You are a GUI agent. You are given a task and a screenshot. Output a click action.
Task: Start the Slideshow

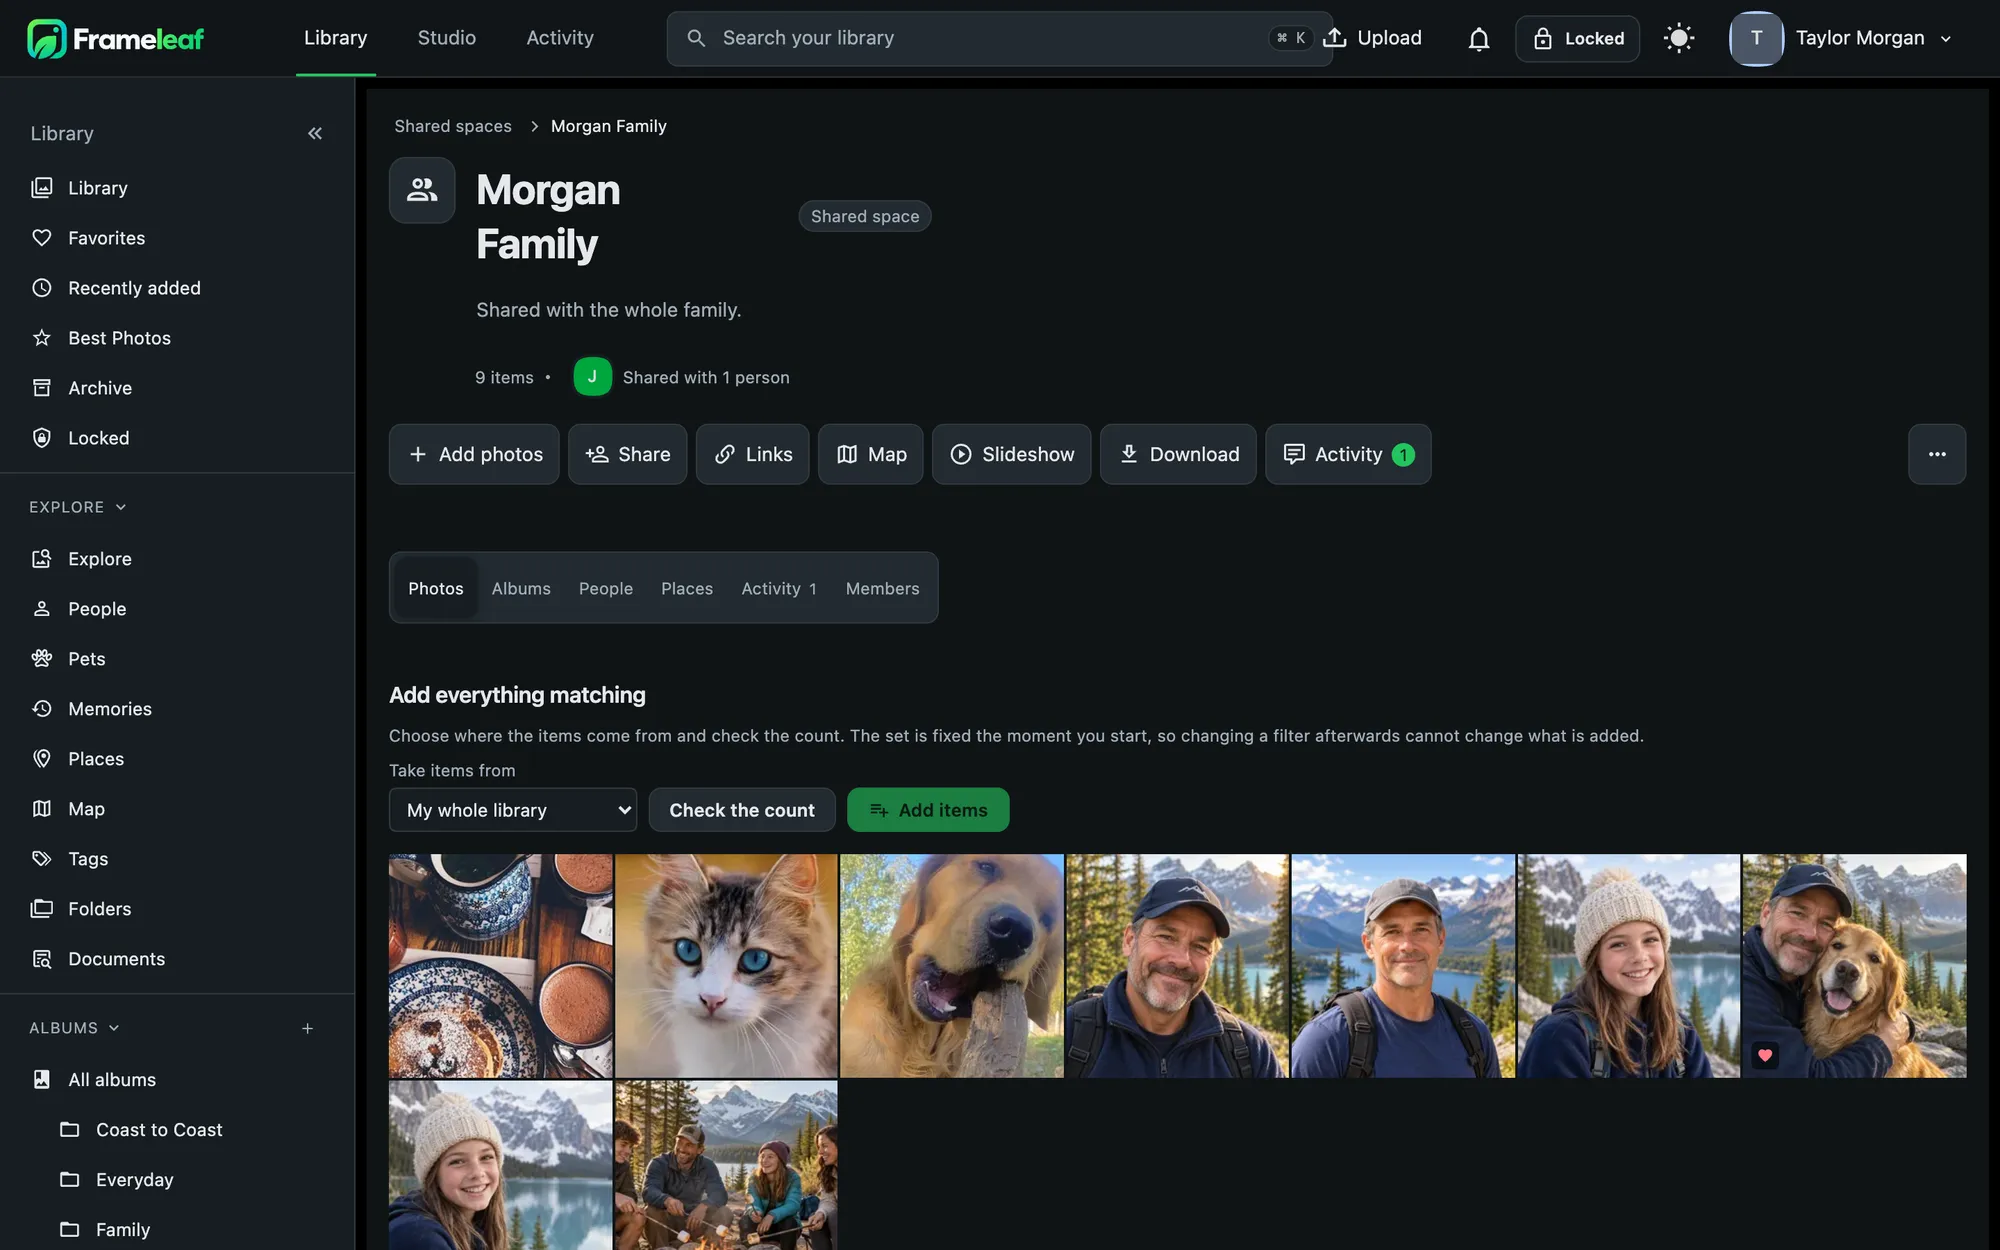pyautogui.click(x=1012, y=454)
